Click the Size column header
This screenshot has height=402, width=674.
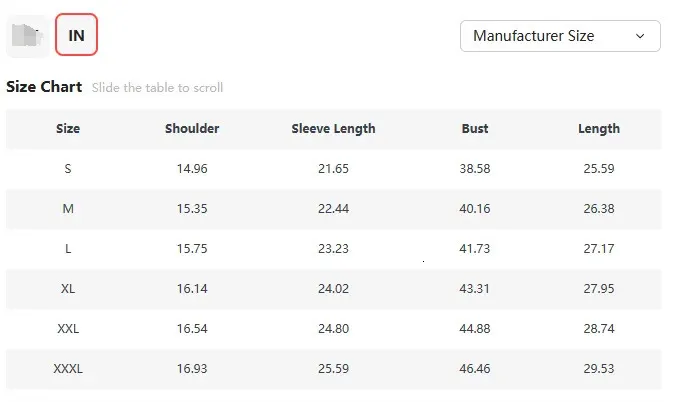(x=68, y=129)
